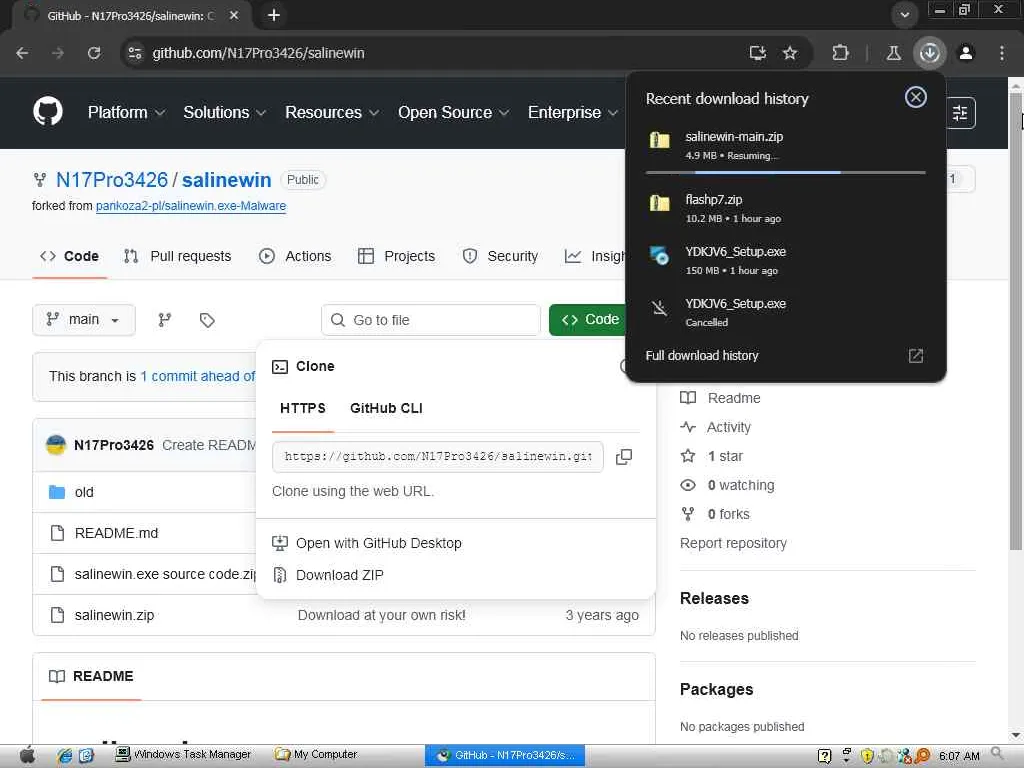Screen dimensions: 1024x768
Task: Select the HTTPS clone tab
Action: (302, 408)
